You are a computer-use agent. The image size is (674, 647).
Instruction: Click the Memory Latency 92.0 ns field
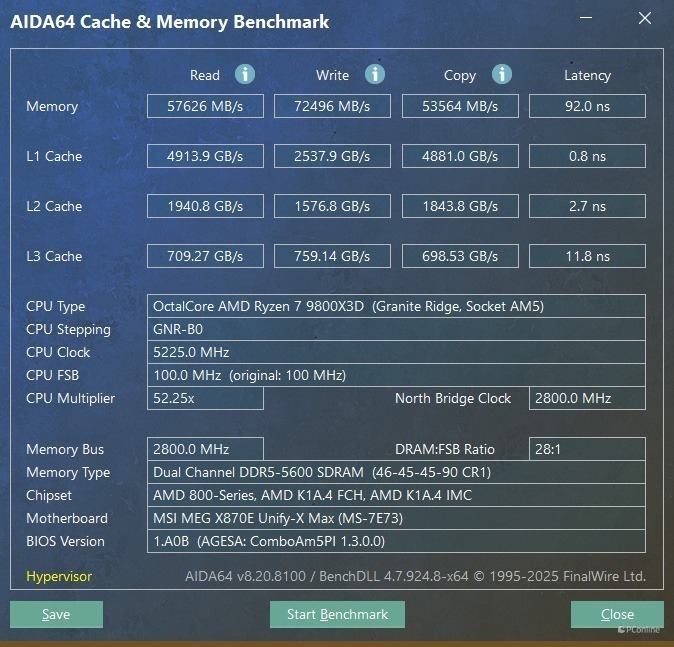tap(587, 106)
